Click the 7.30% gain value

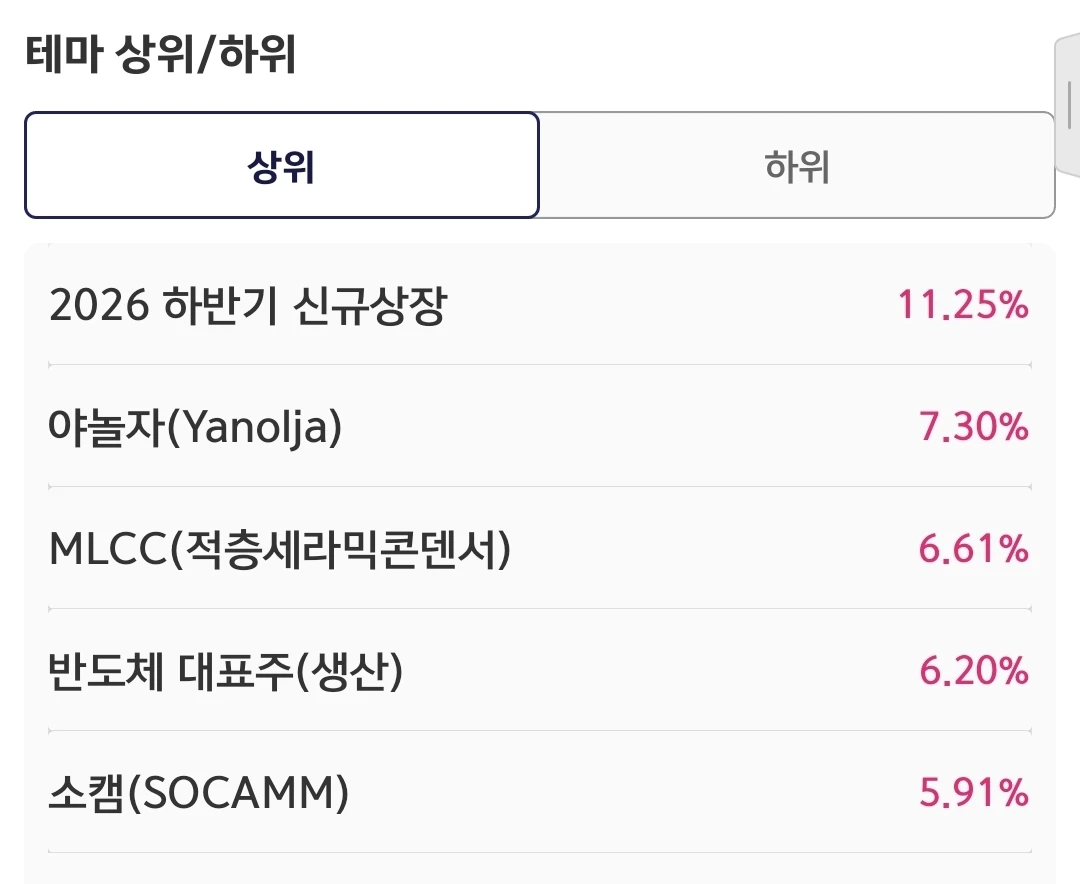coord(973,426)
